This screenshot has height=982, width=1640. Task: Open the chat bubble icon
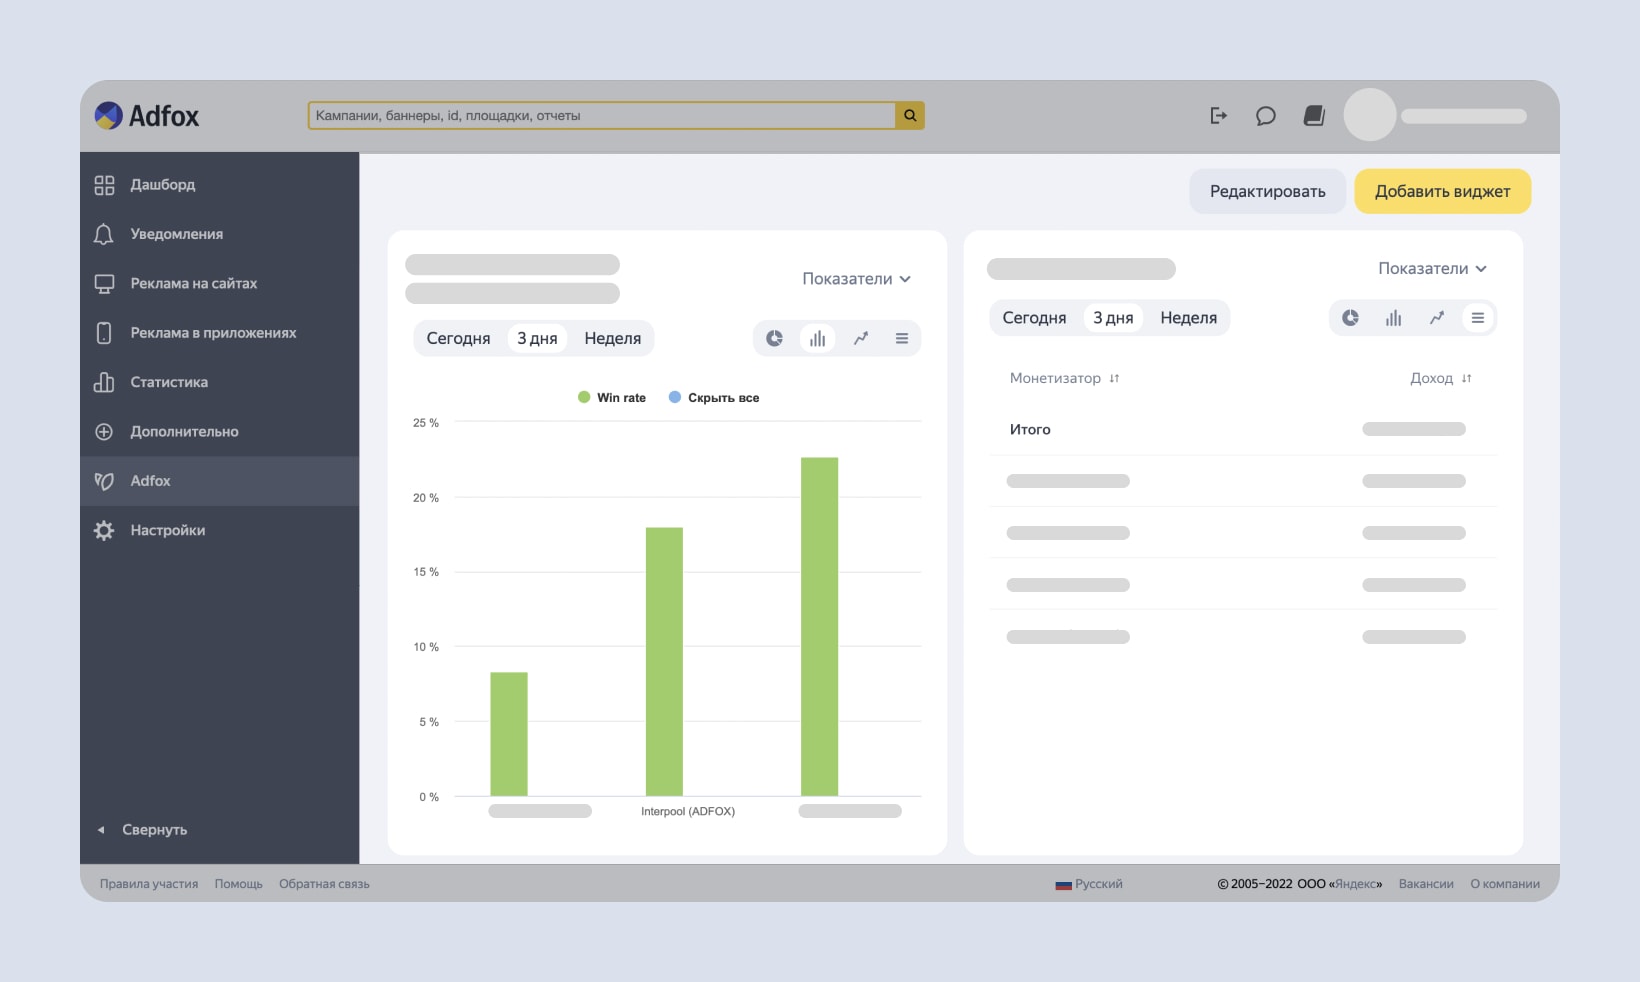coord(1265,116)
